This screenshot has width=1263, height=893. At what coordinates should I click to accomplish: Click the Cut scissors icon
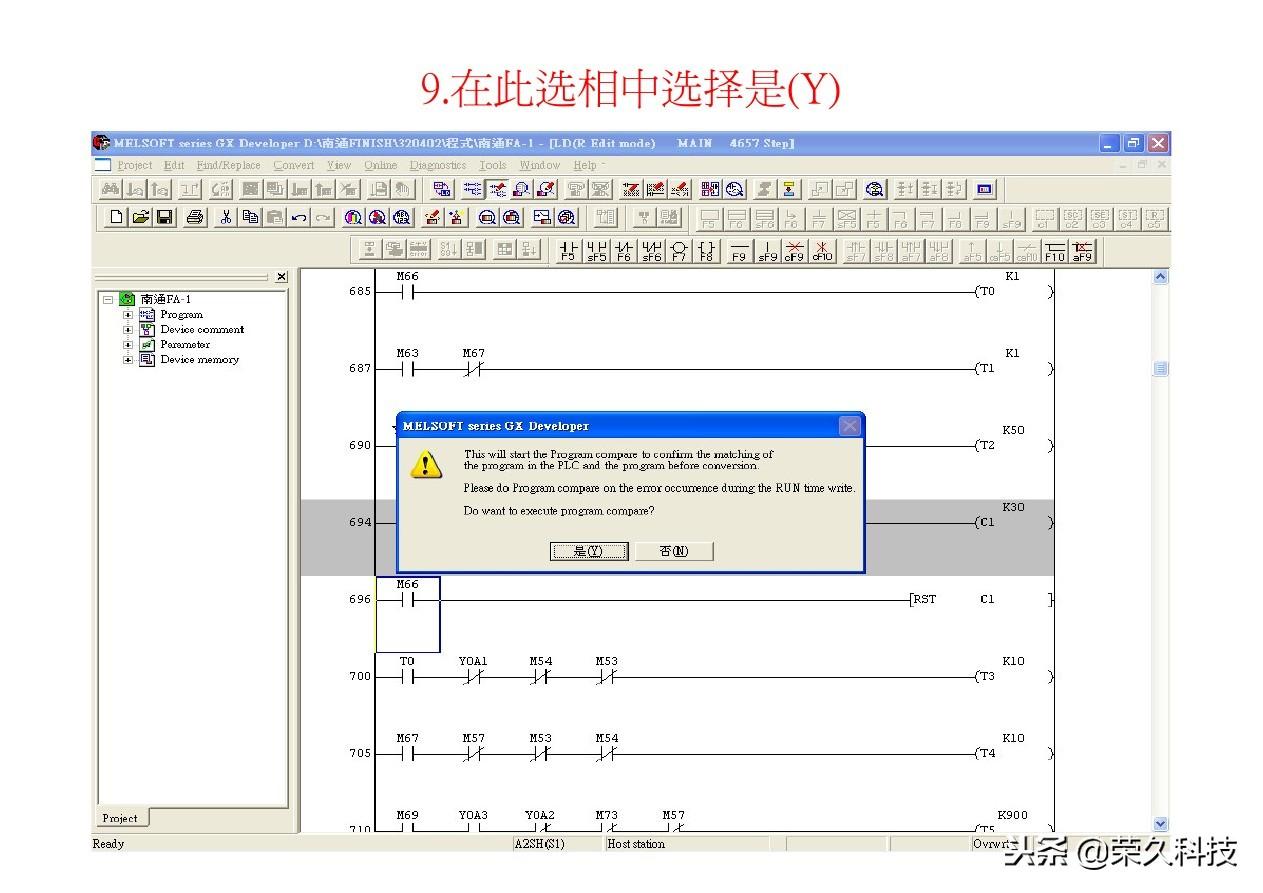click(x=226, y=217)
